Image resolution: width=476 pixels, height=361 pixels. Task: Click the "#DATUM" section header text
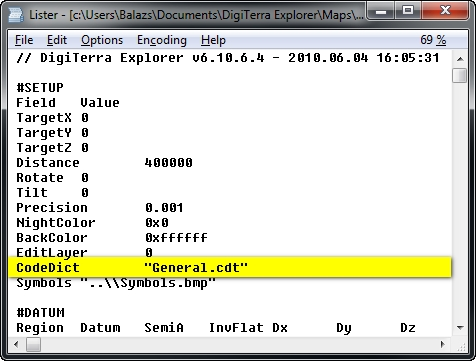(x=40, y=313)
